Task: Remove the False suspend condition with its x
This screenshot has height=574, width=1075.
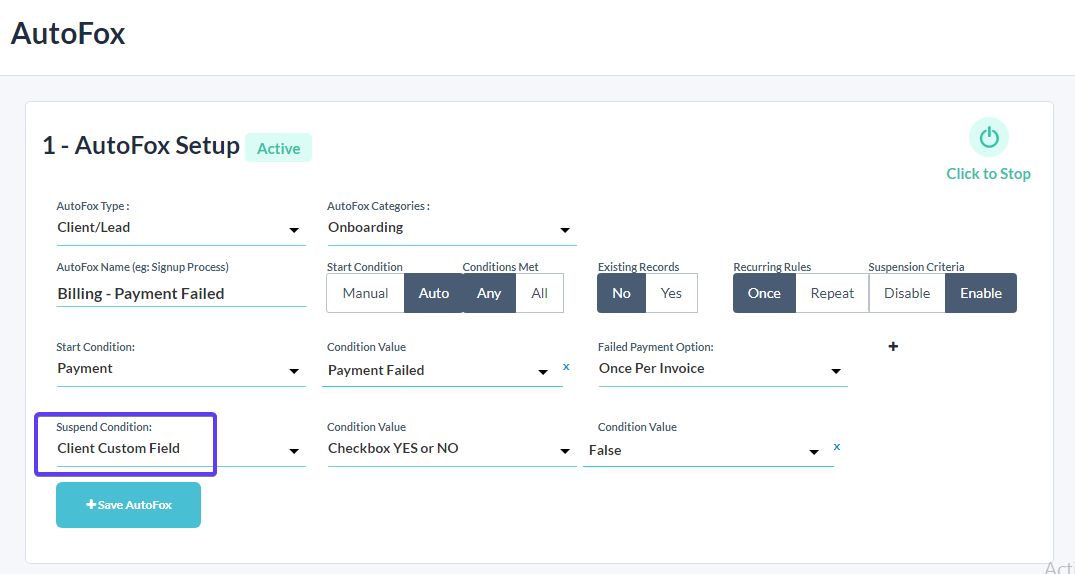Action: [837, 446]
